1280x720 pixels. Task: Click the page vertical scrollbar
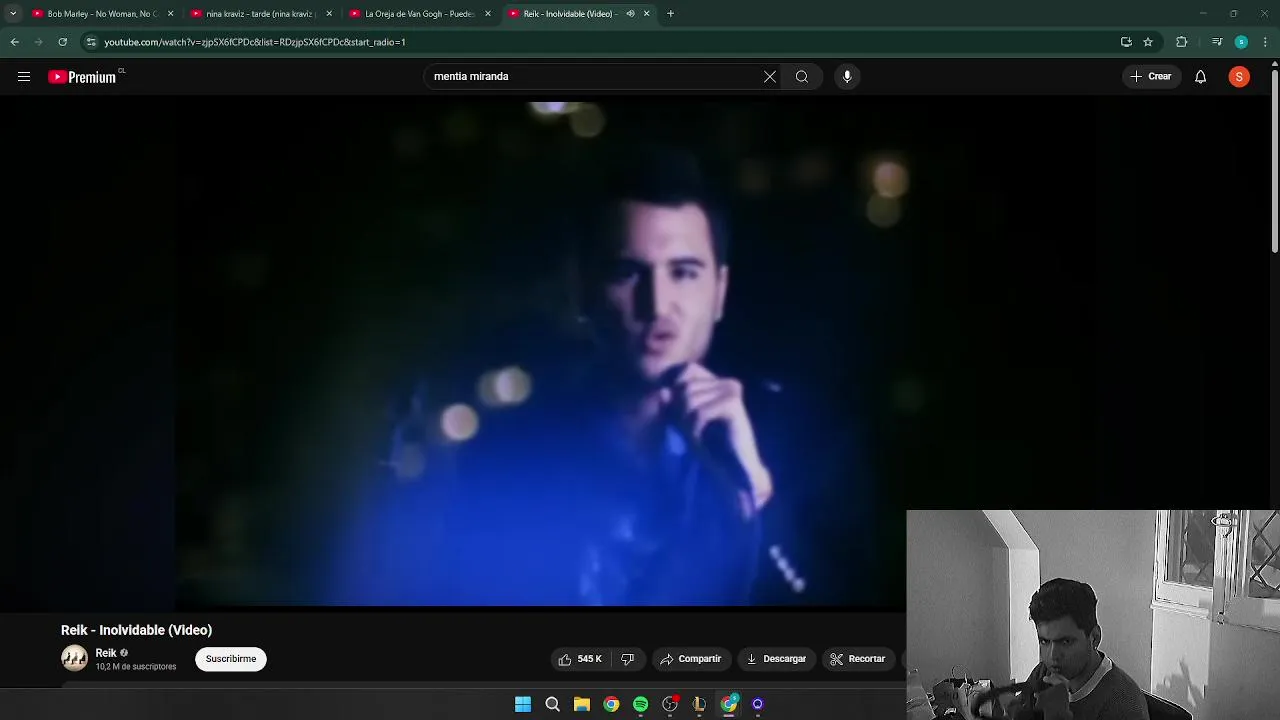1274,160
